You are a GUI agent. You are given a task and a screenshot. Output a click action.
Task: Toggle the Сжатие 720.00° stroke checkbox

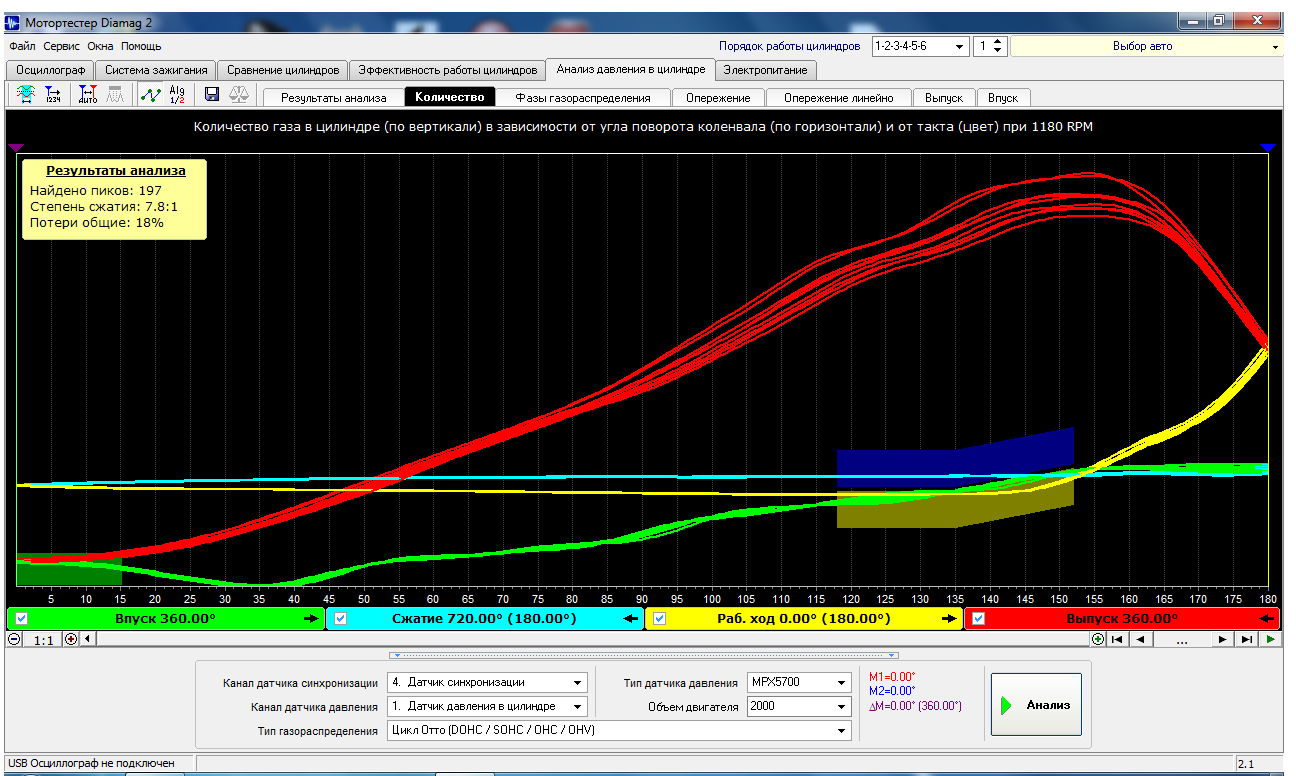[x=340, y=618]
